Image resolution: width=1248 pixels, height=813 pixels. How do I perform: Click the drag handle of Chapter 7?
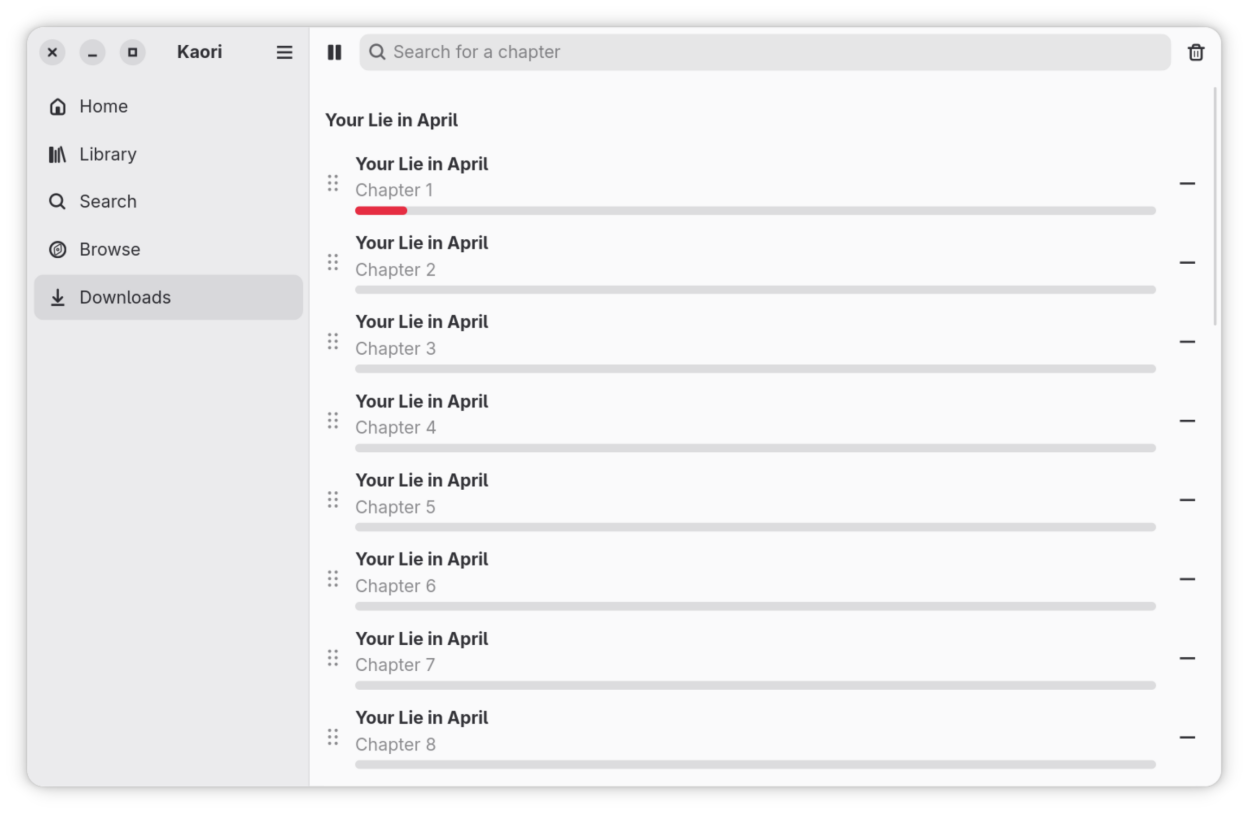[x=333, y=658]
